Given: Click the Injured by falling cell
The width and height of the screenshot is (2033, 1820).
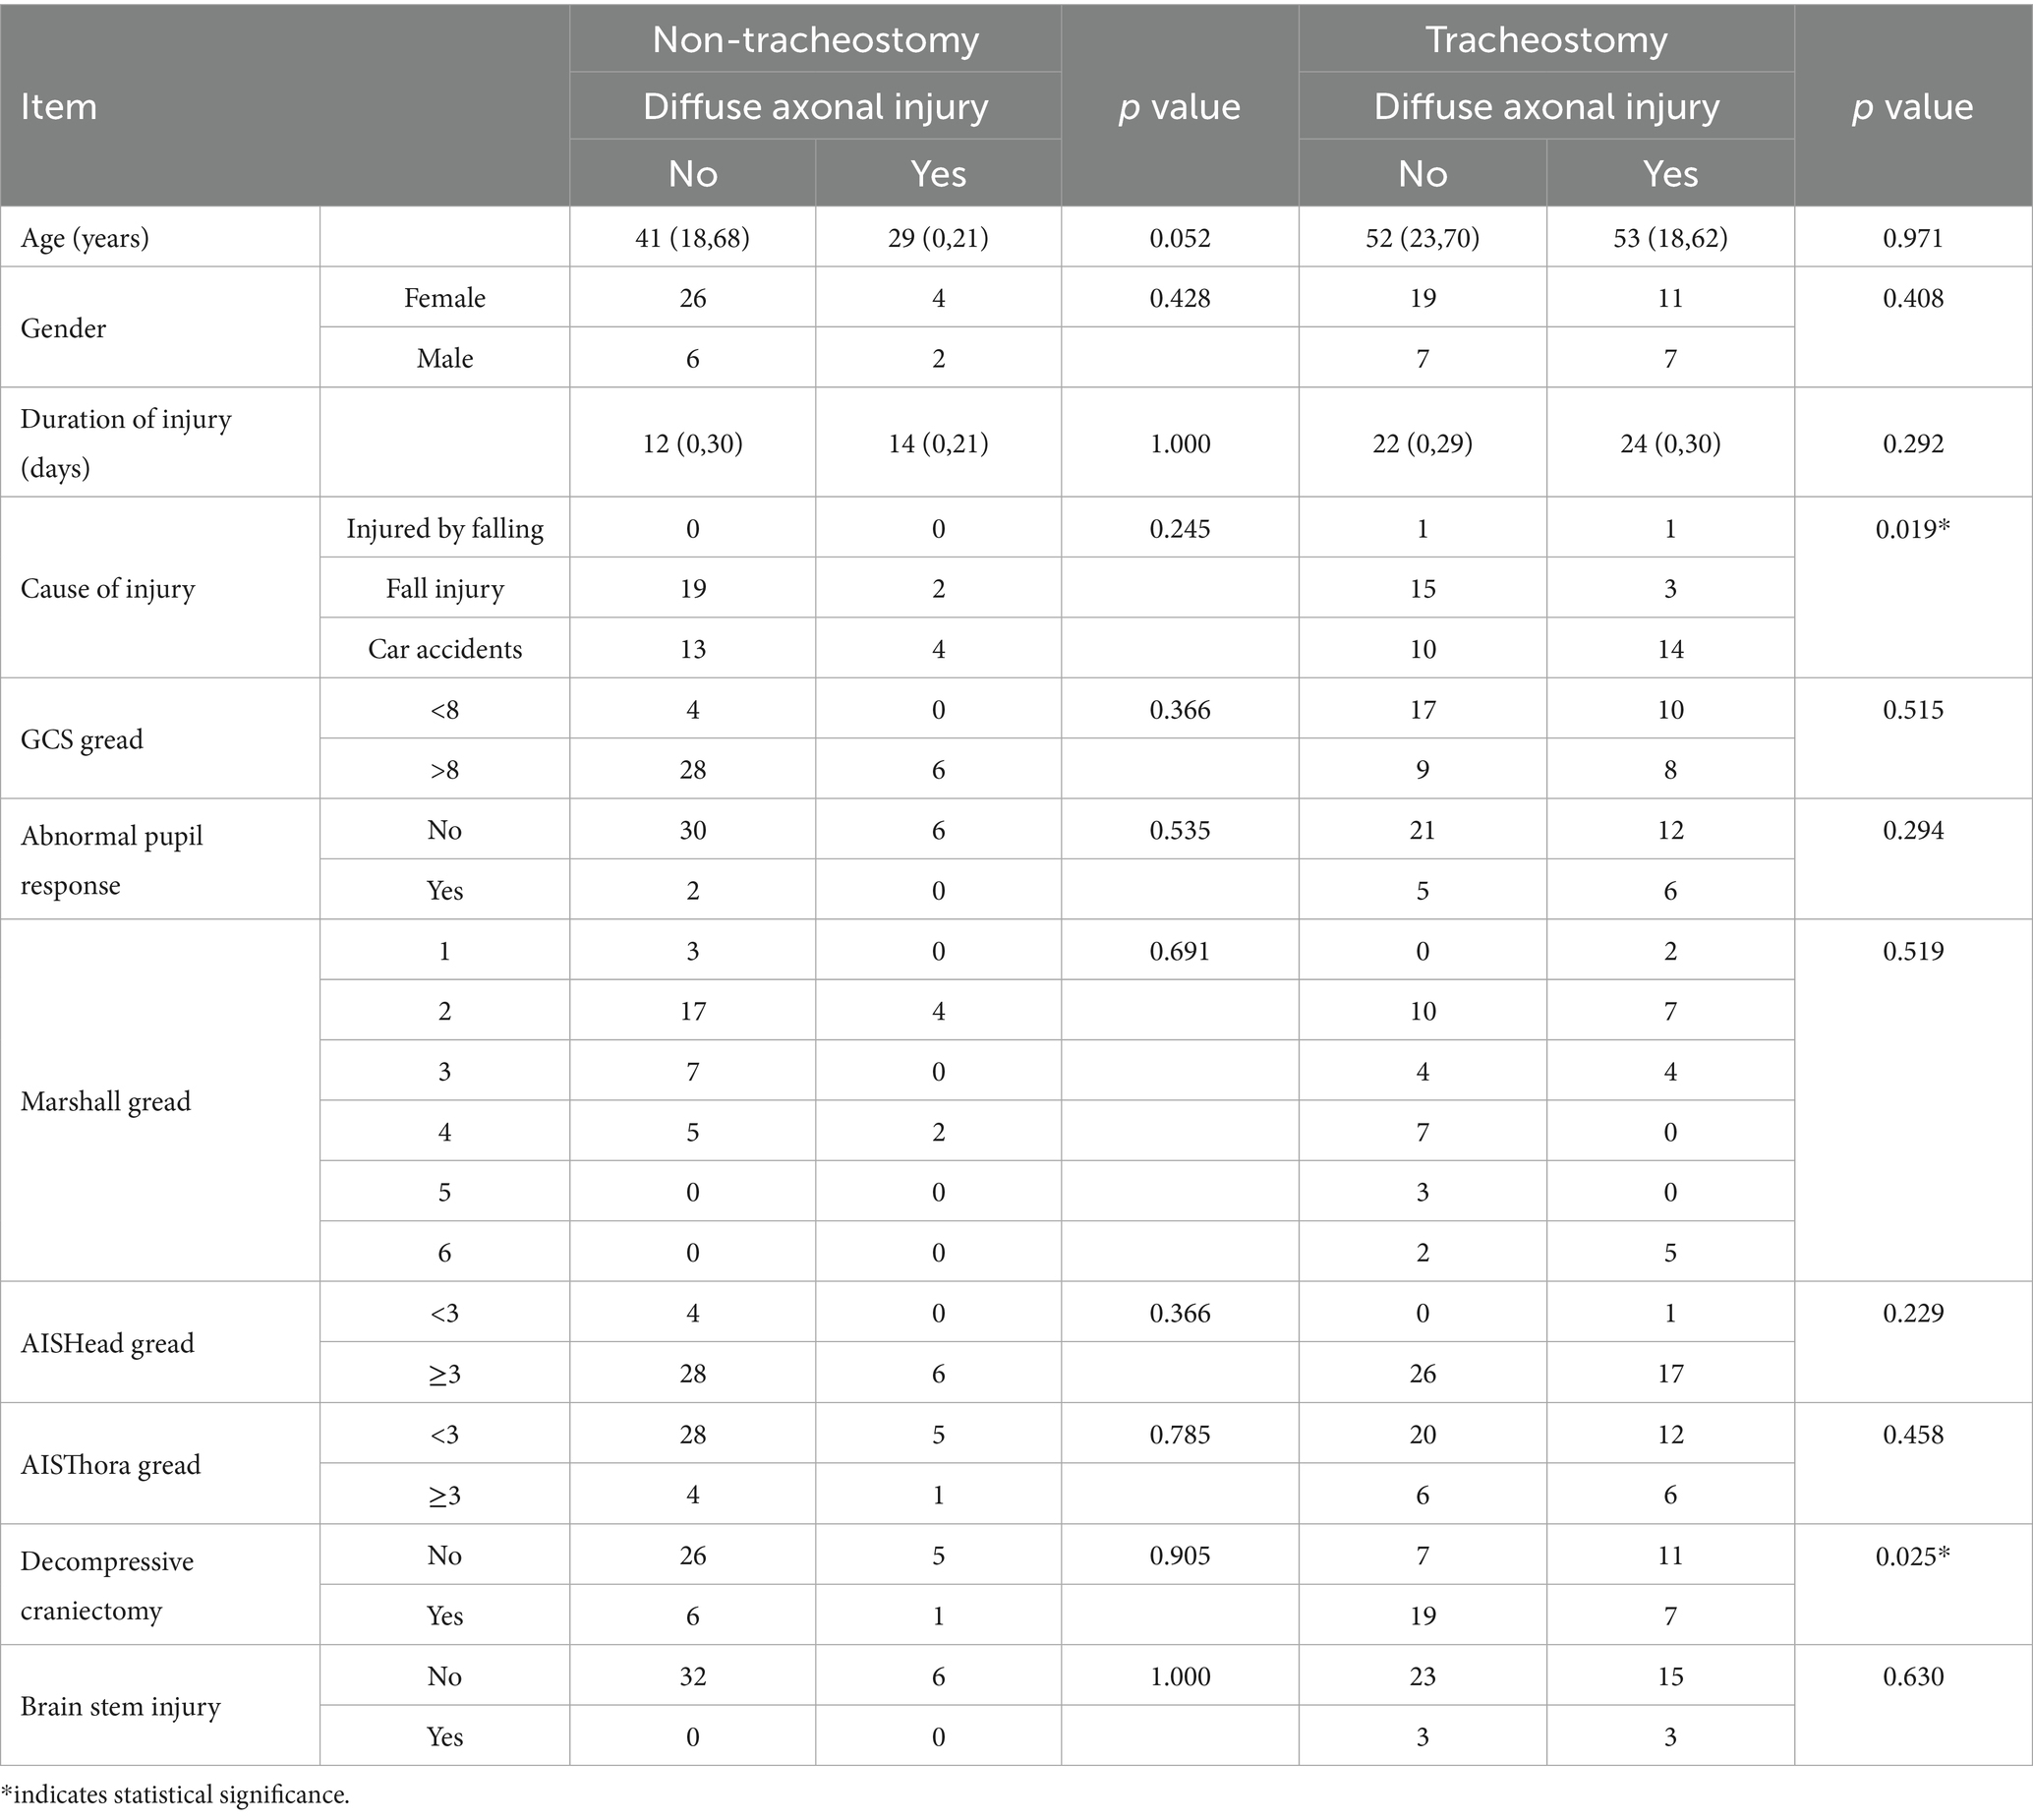Looking at the screenshot, I should [445, 528].
